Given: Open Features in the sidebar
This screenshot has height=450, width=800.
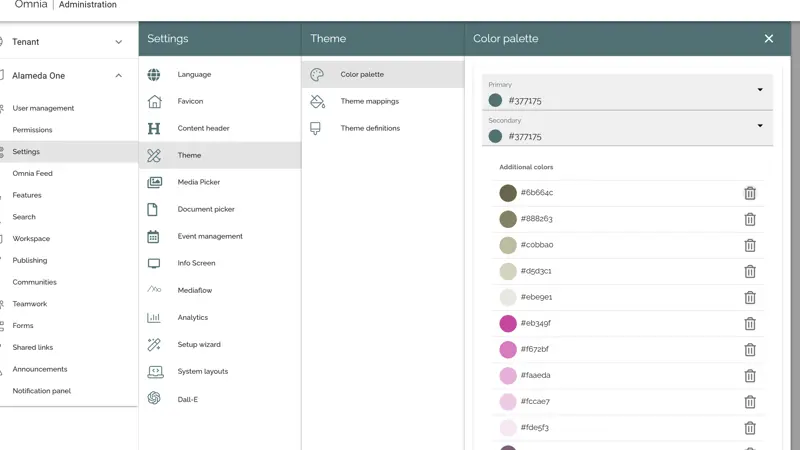Looking at the screenshot, I should click(x=27, y=195).
